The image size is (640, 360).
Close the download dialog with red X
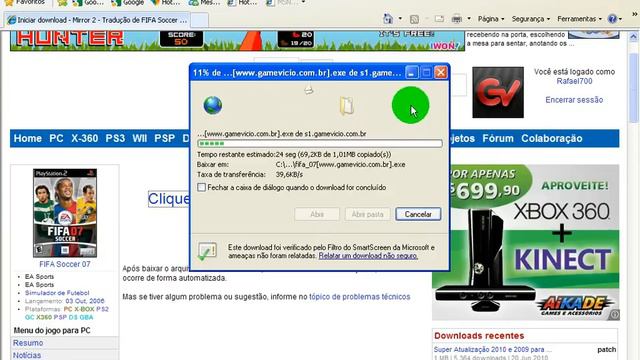pyautogui.click(x=440, y=73)
